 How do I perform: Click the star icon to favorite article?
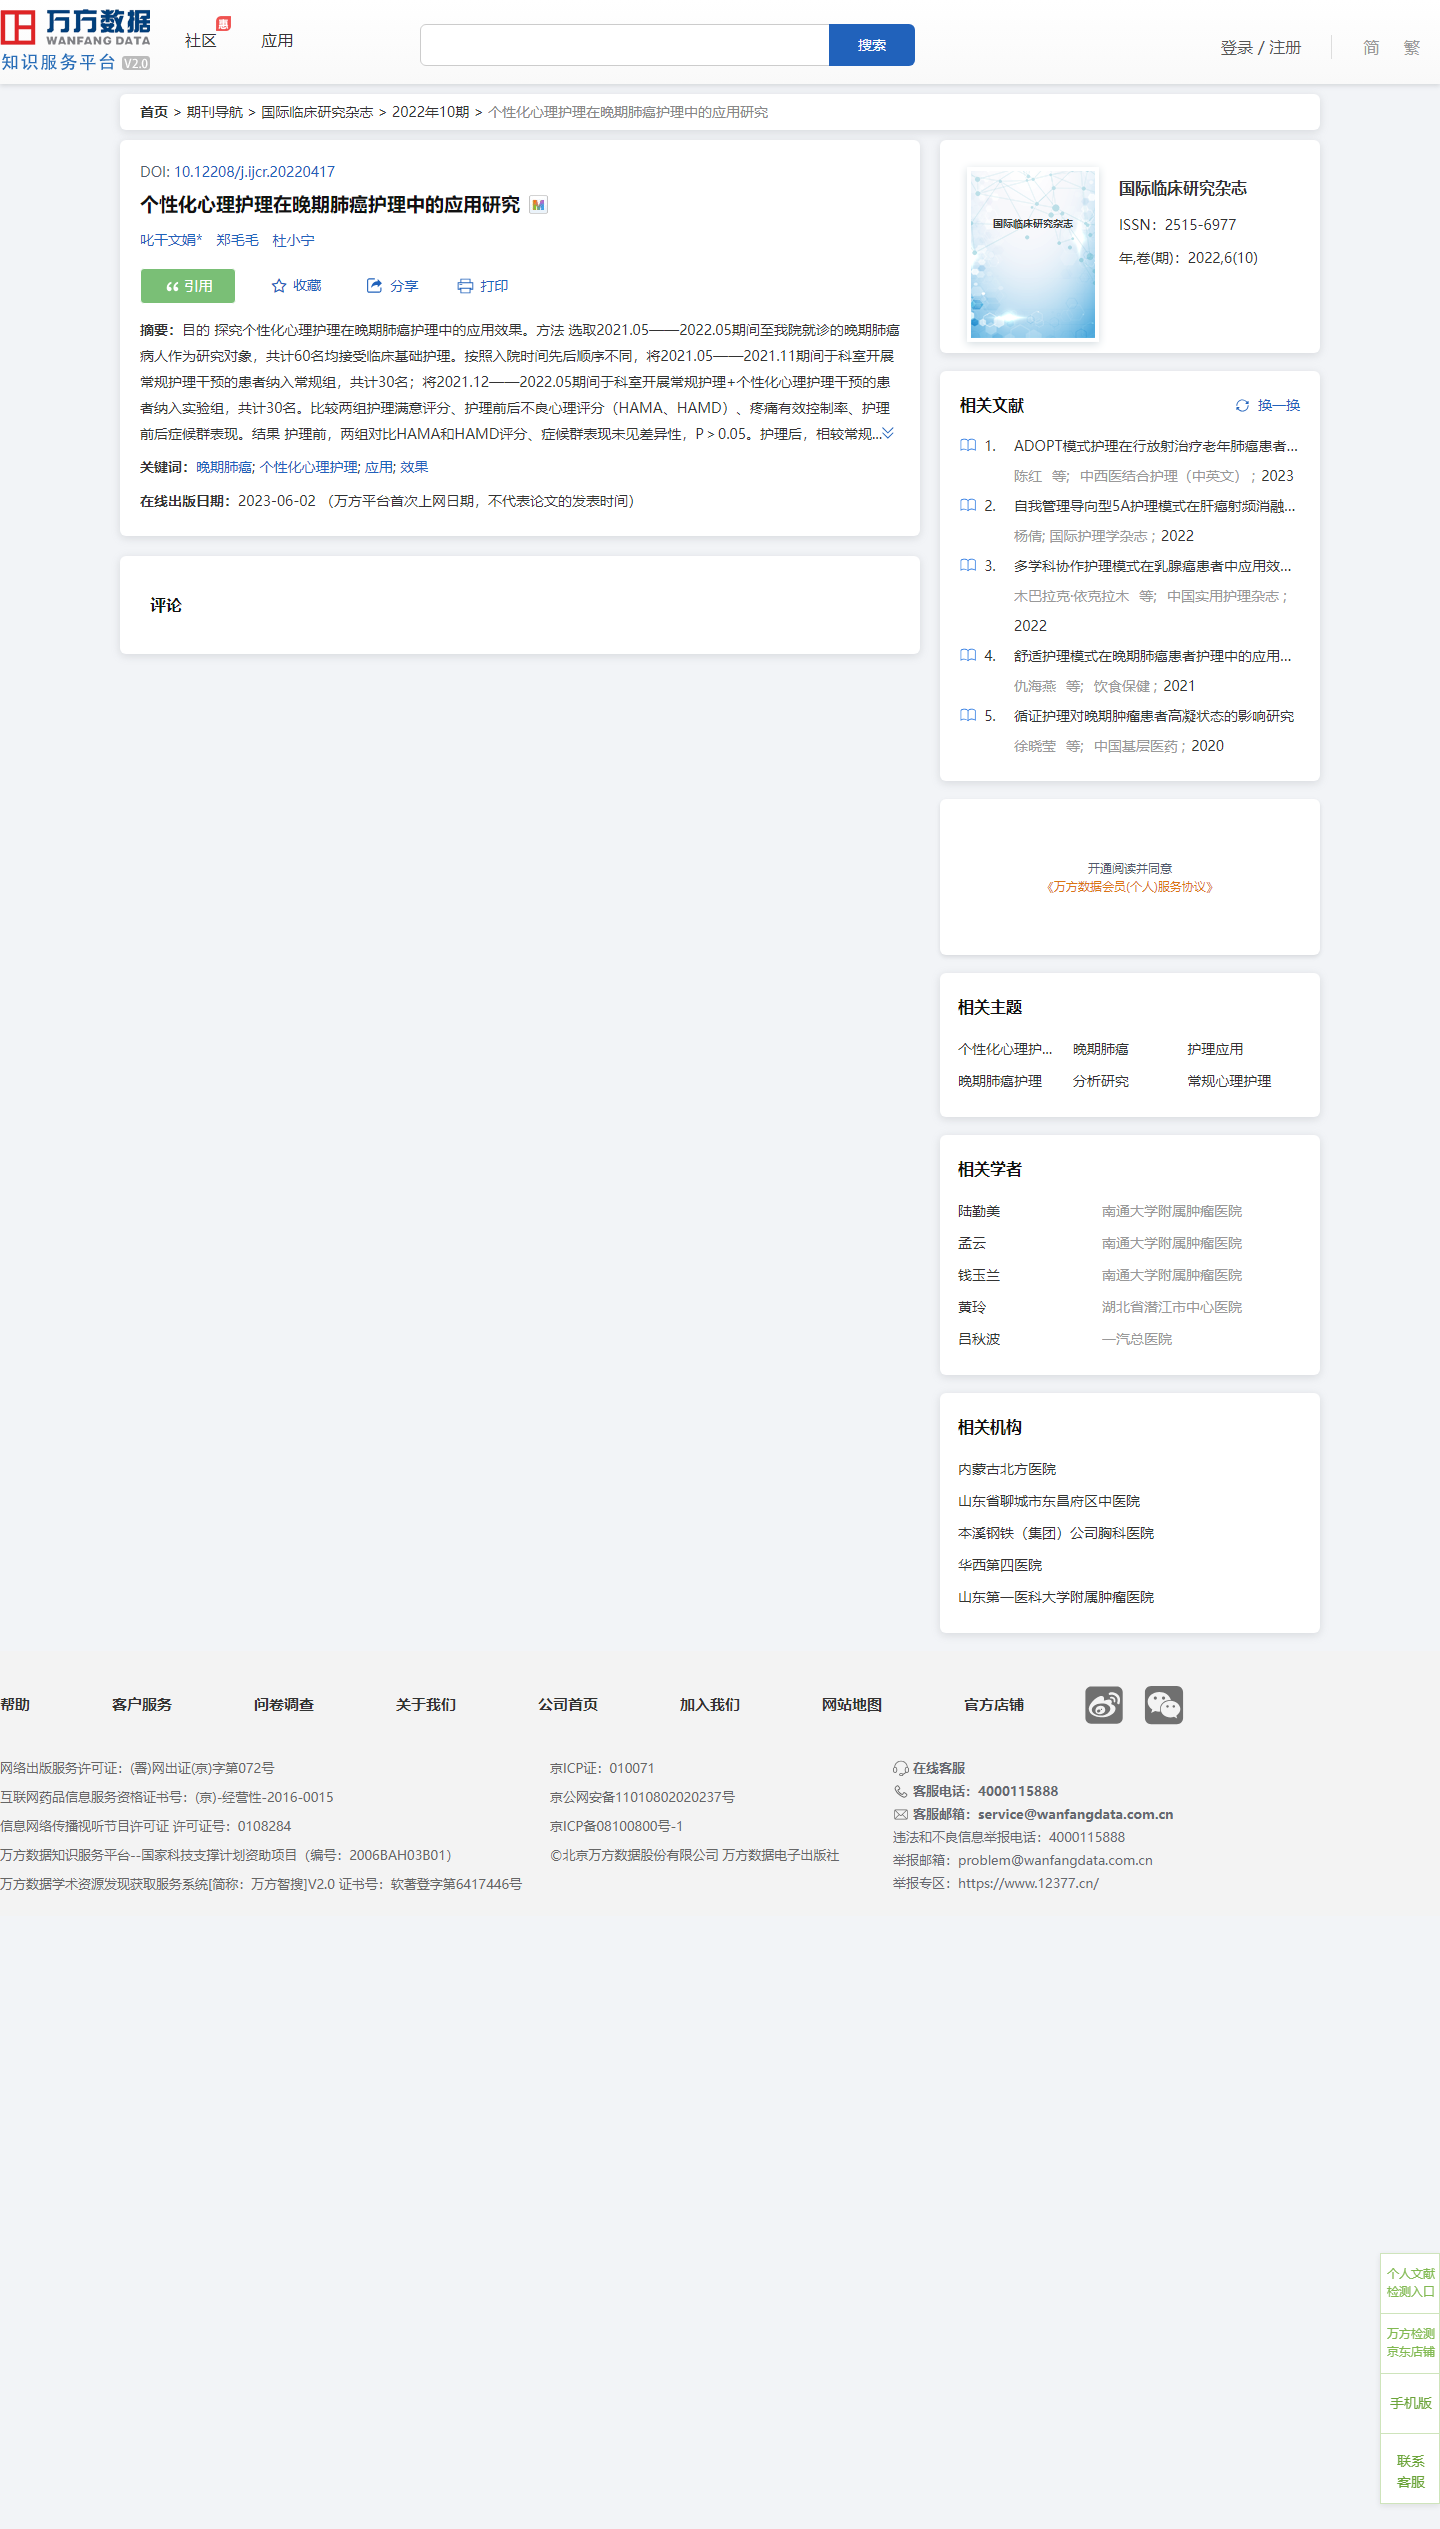(x=279, y=286)
